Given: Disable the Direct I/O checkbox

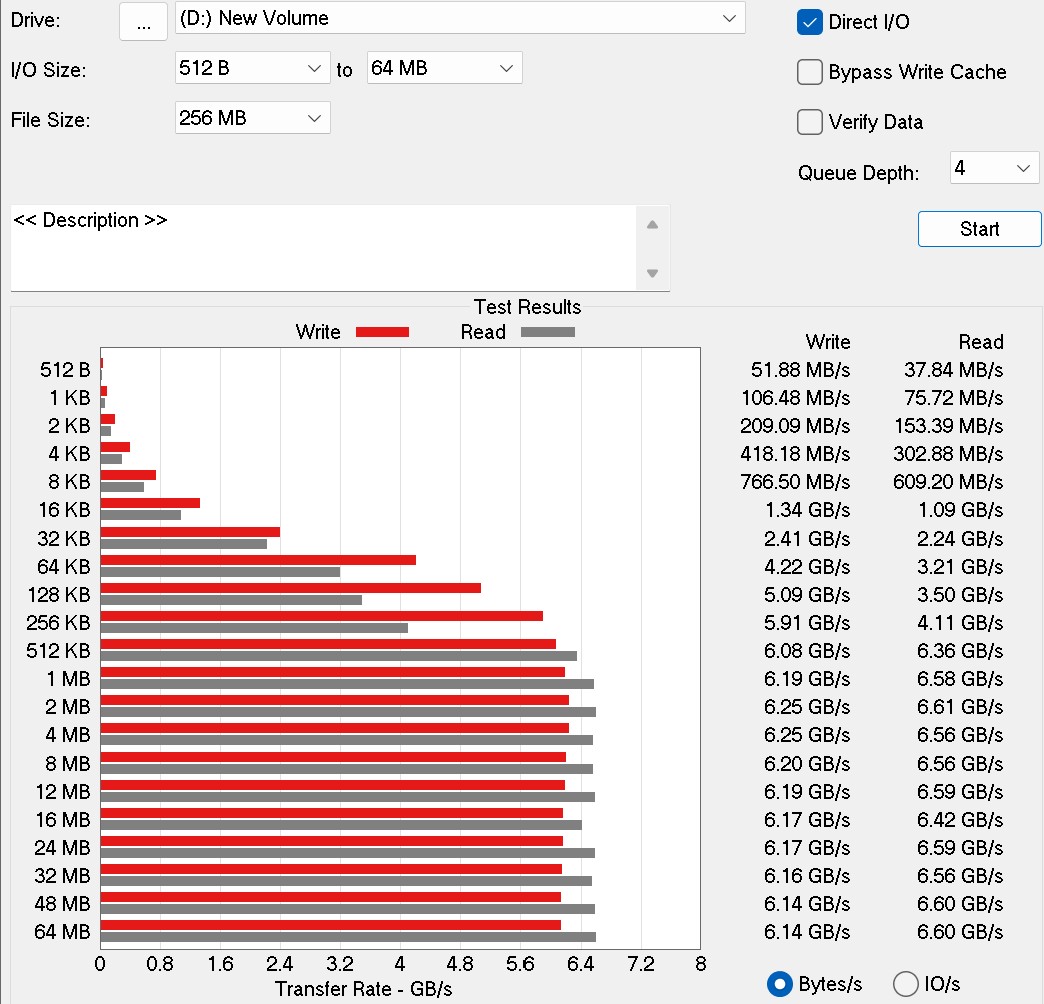Looking at the screenshot, I should [810, 21].
